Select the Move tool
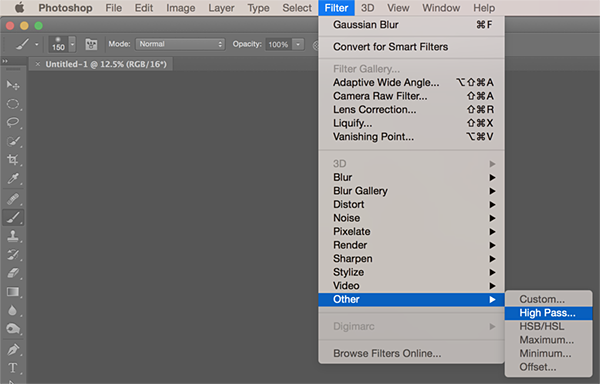Viewport: 600px width, 384px height. click(x=13, y=85)
